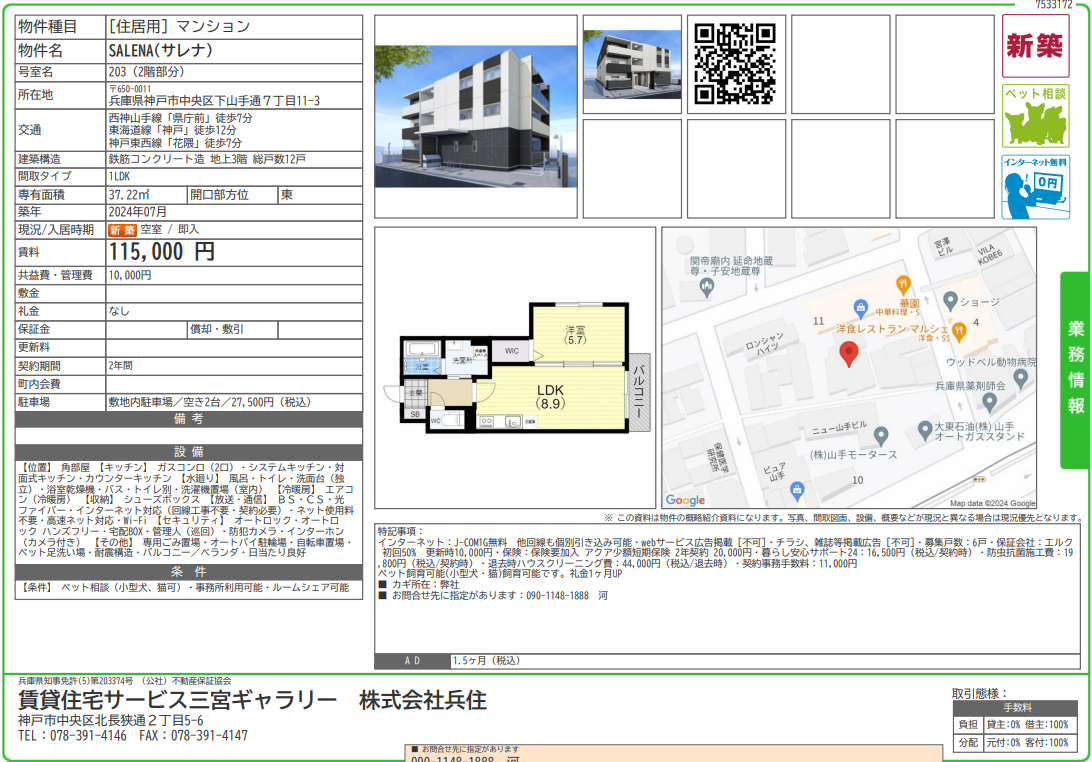
Task: Click the 備考 section header
Action: coord(189,419)
